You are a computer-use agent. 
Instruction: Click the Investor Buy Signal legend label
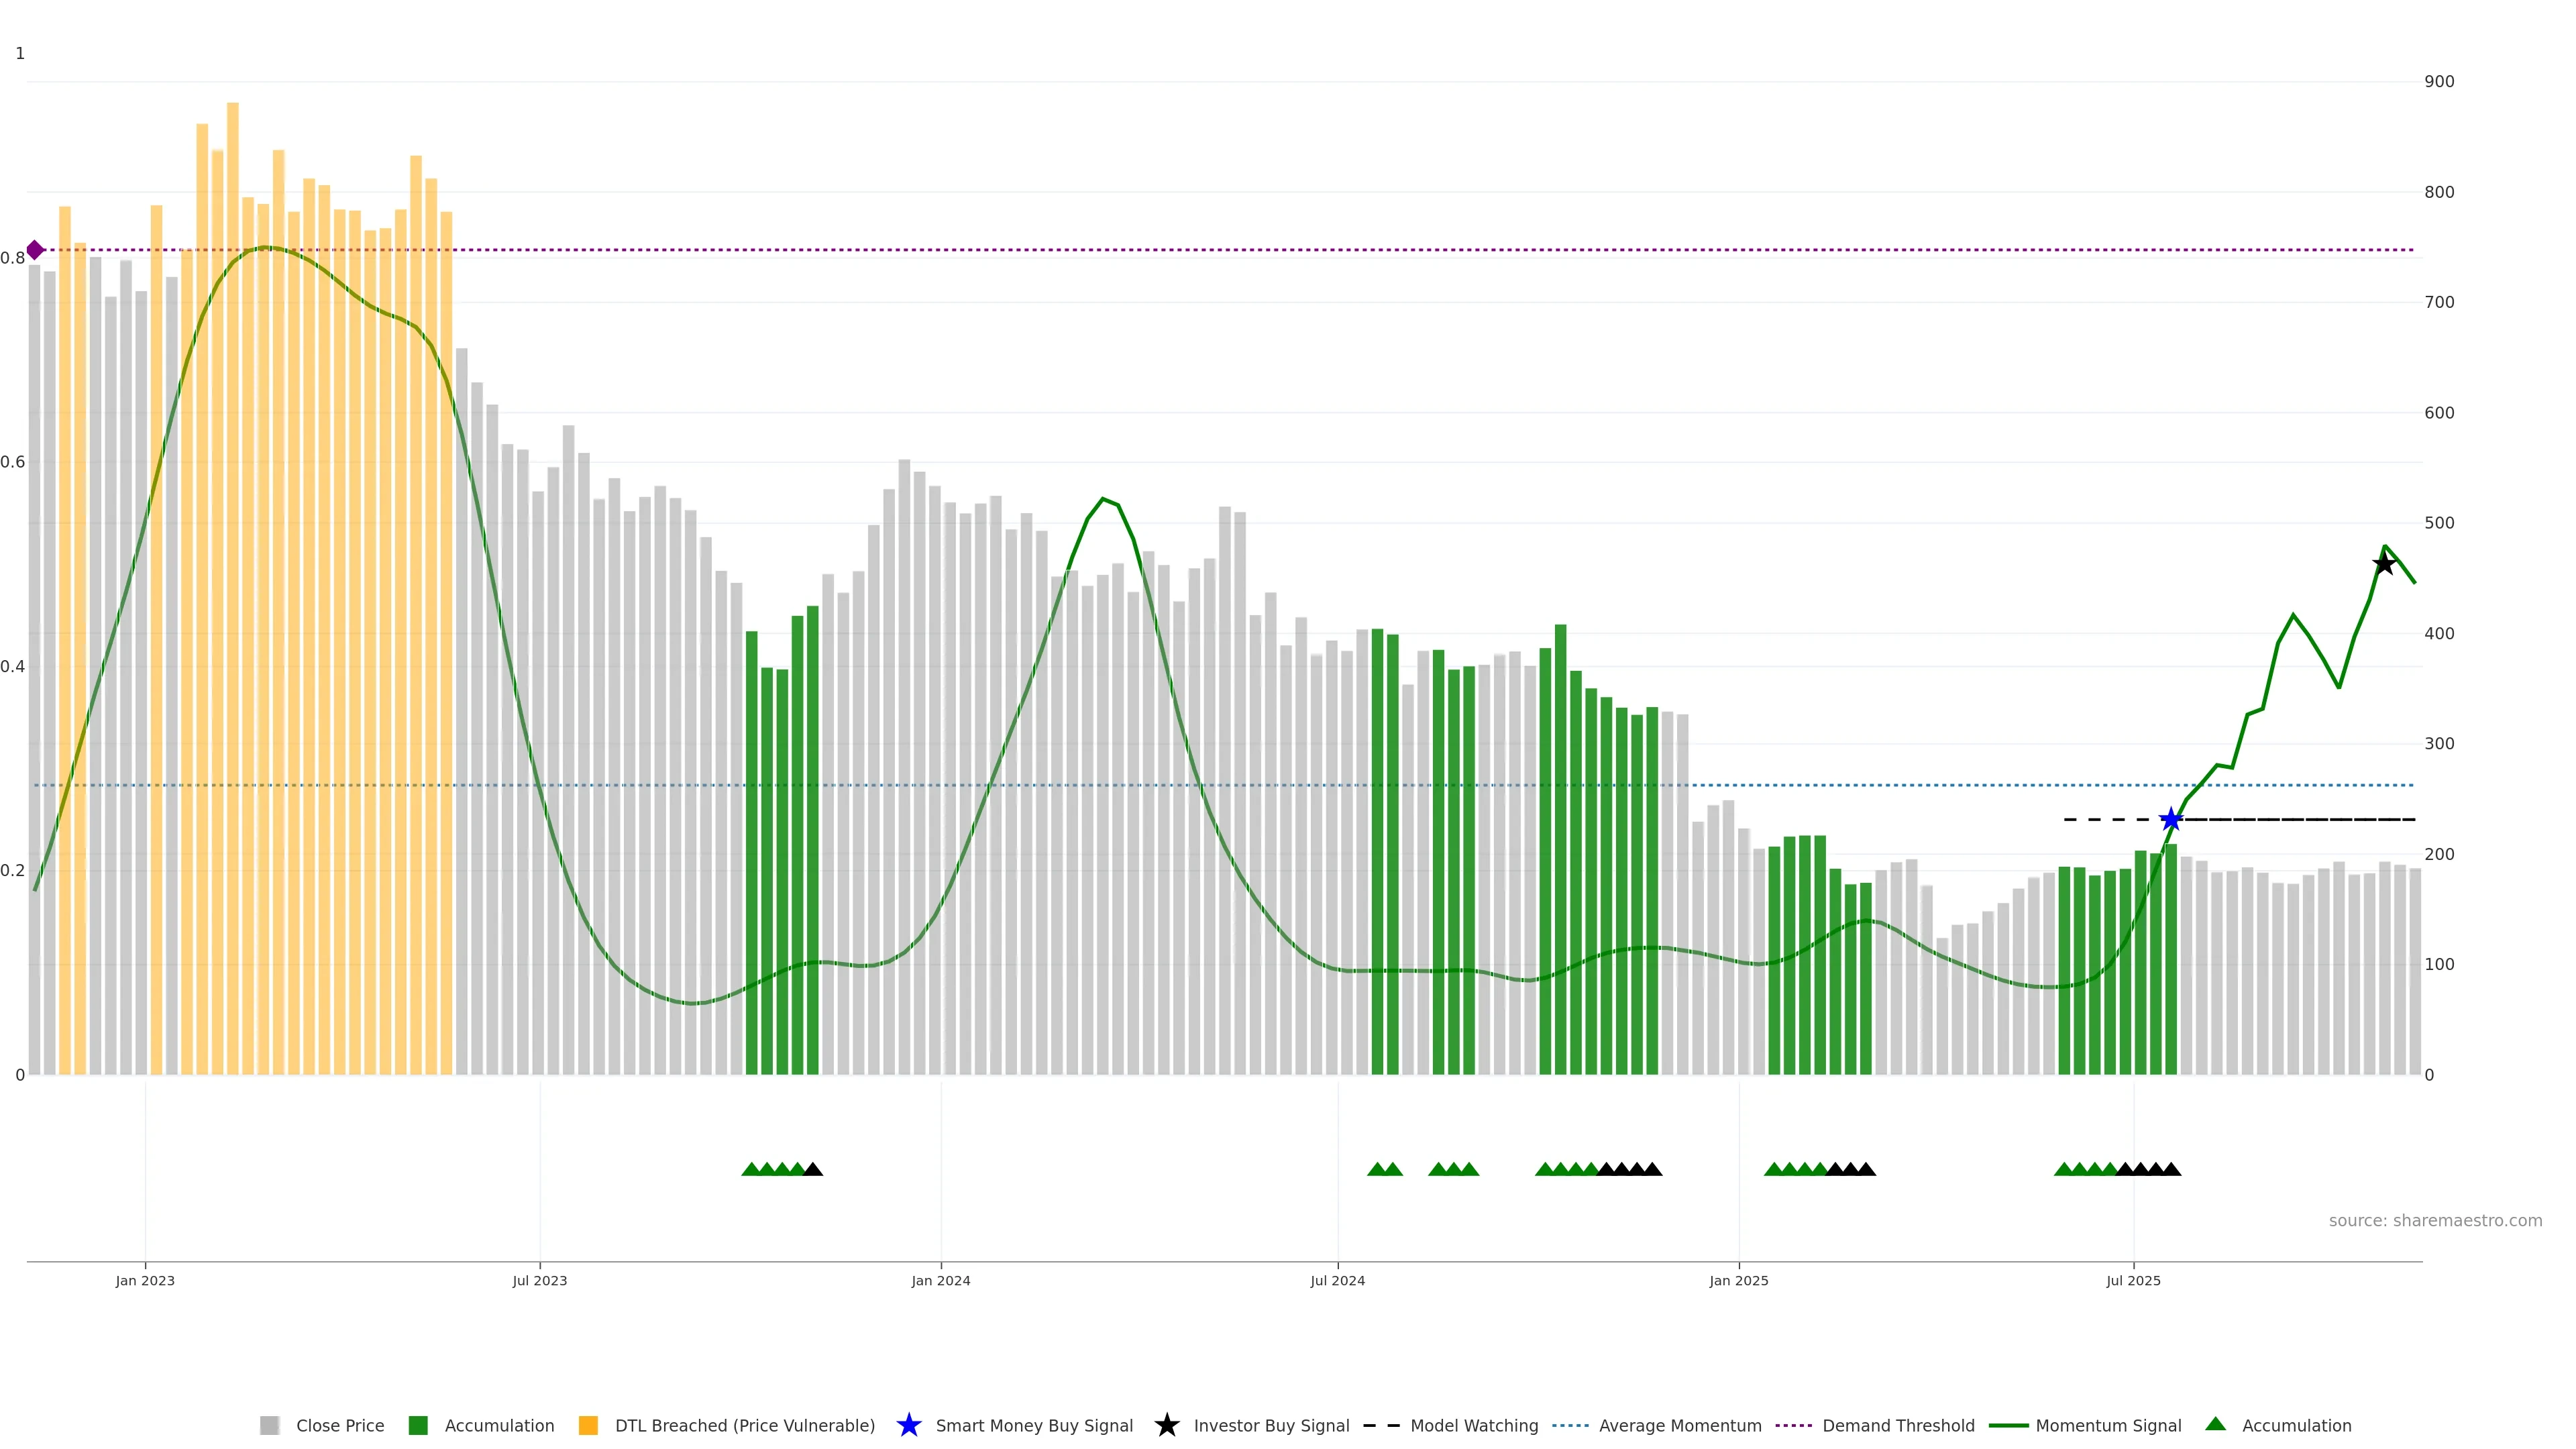point(1271,1425)
